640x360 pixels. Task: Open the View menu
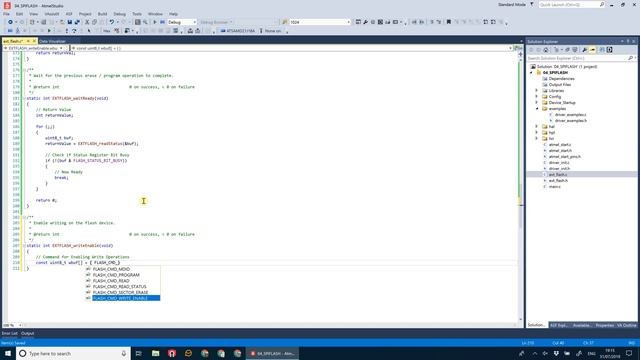click(33, 14)
